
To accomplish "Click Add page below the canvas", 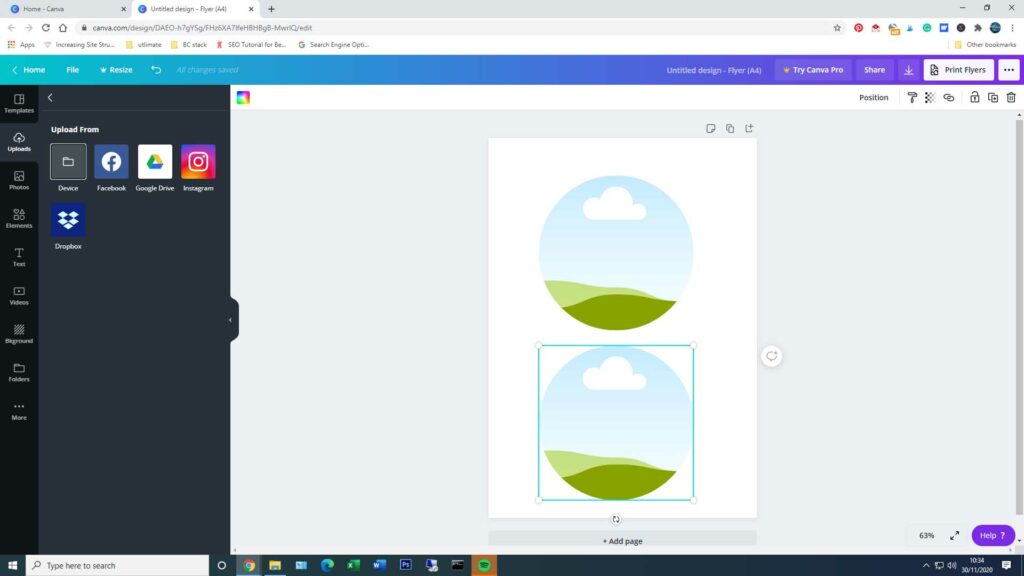I will point(622,541).
